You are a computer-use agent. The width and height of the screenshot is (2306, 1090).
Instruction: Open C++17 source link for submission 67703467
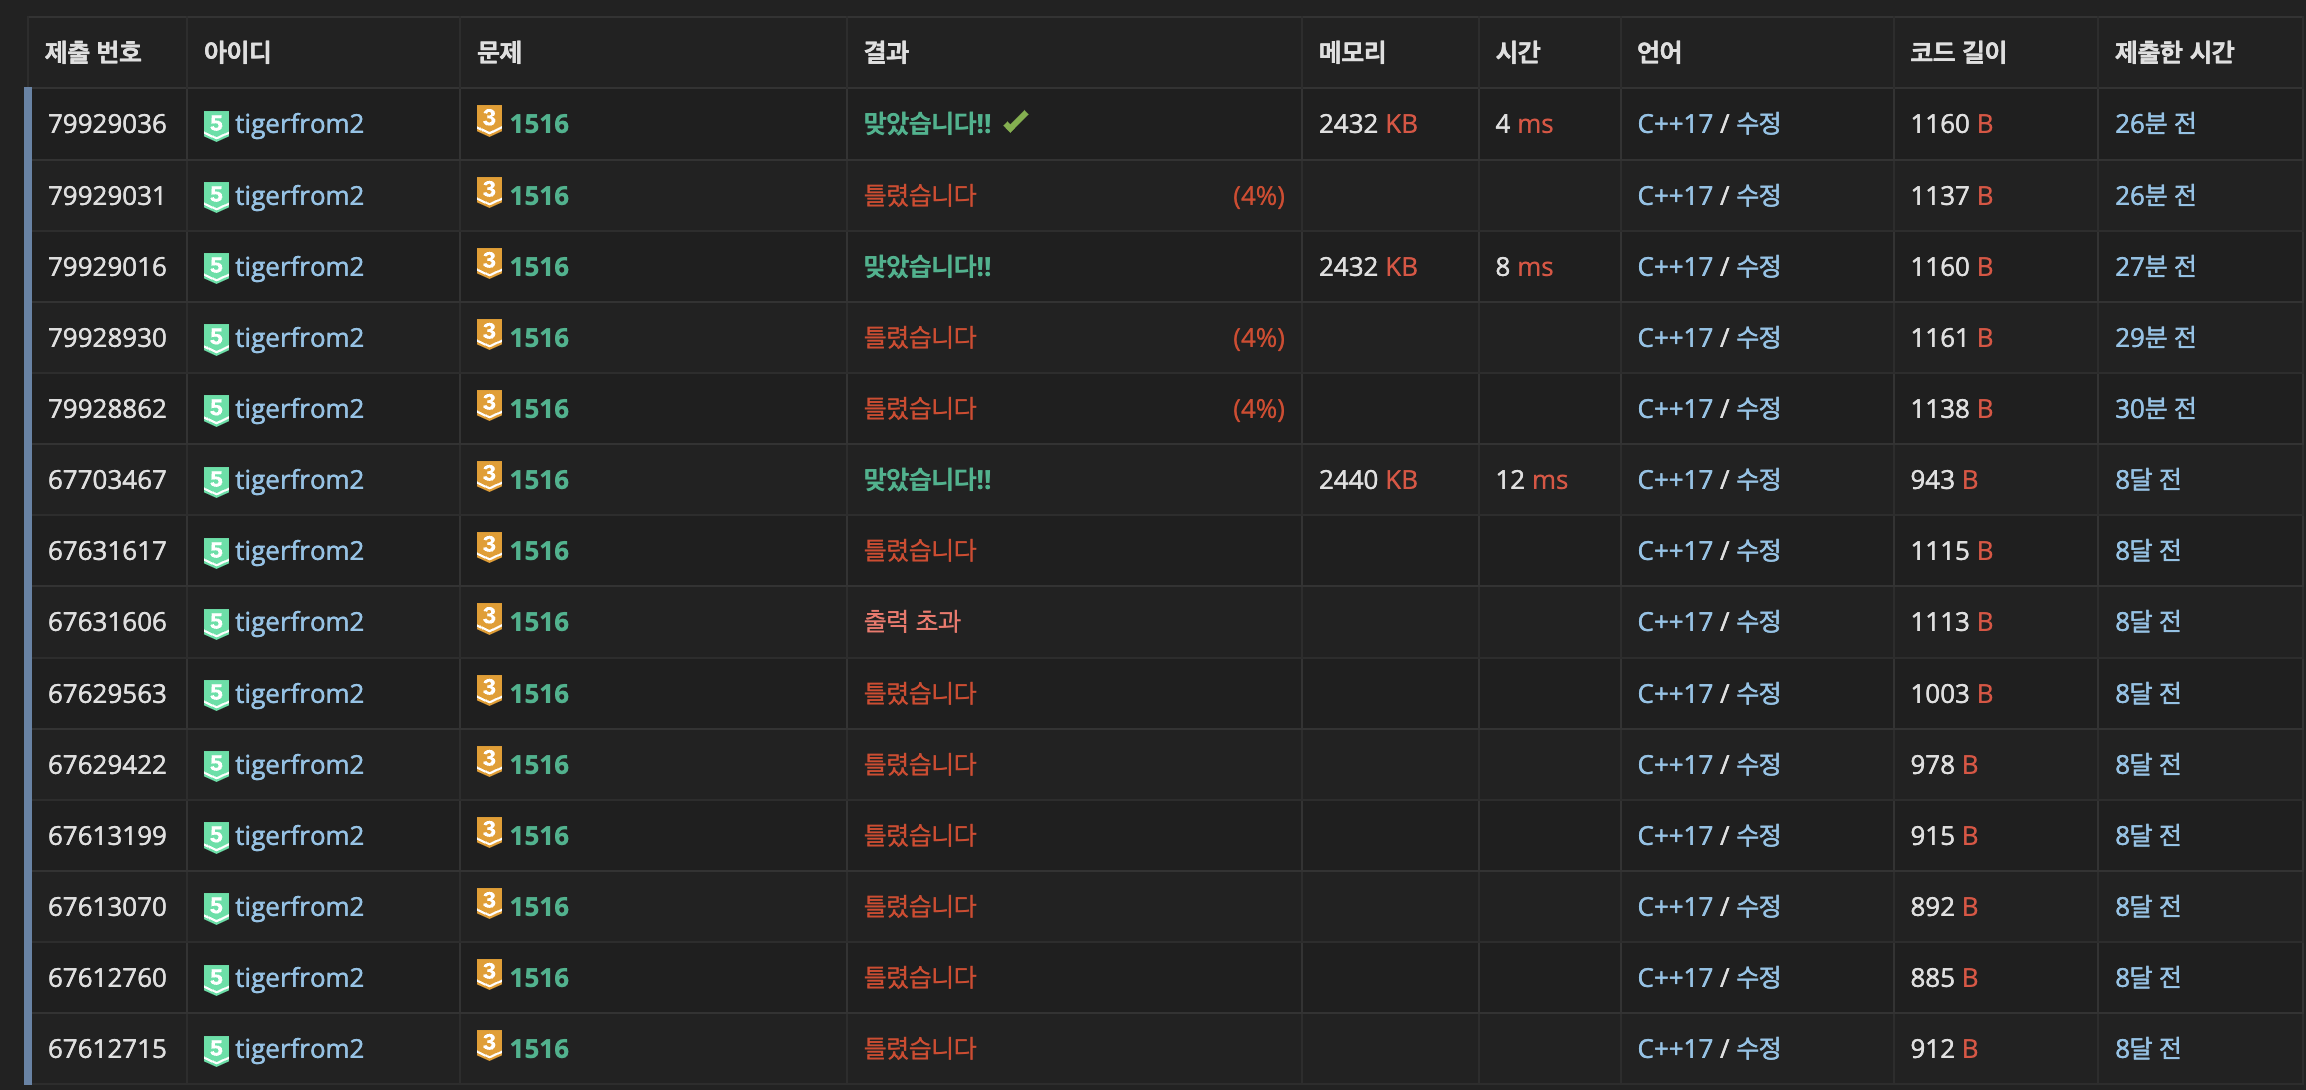point(1675,480)
